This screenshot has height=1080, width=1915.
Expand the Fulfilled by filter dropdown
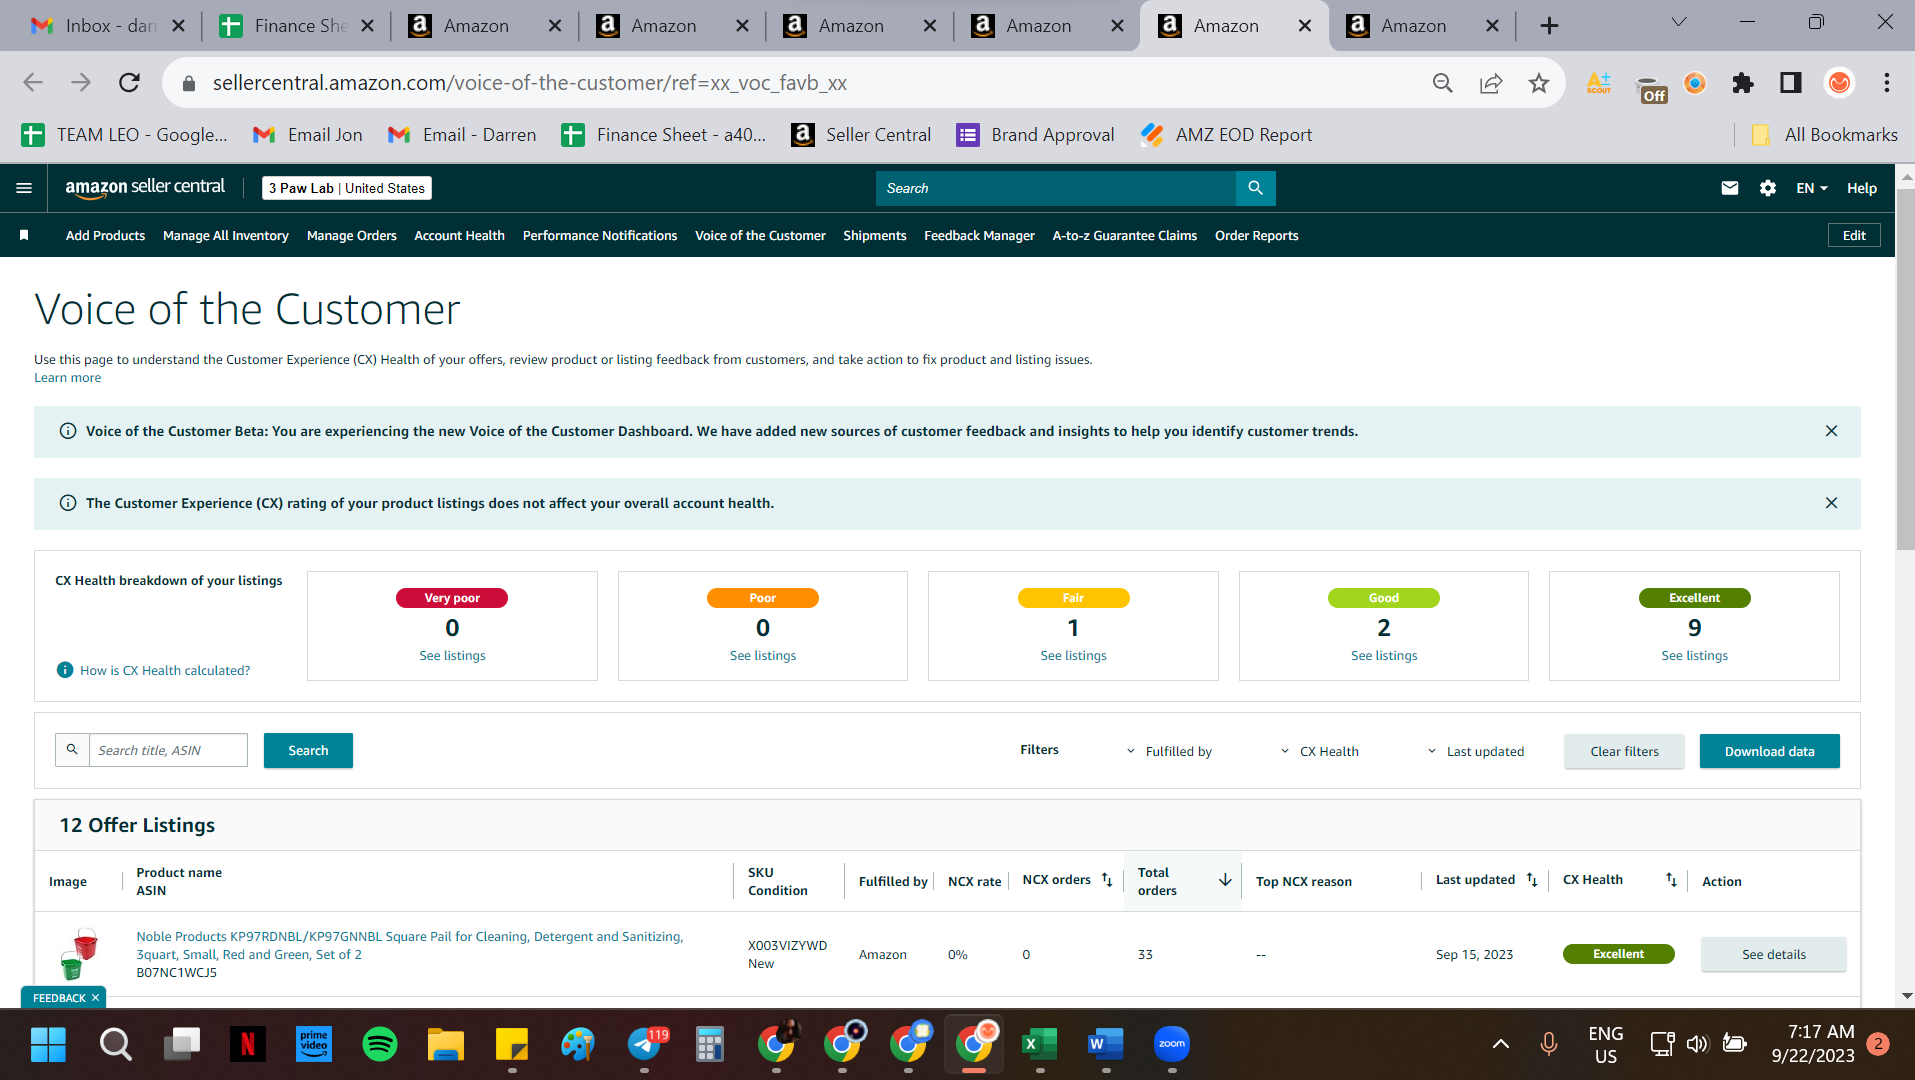pyautogui.click(x=1169, y=751)
